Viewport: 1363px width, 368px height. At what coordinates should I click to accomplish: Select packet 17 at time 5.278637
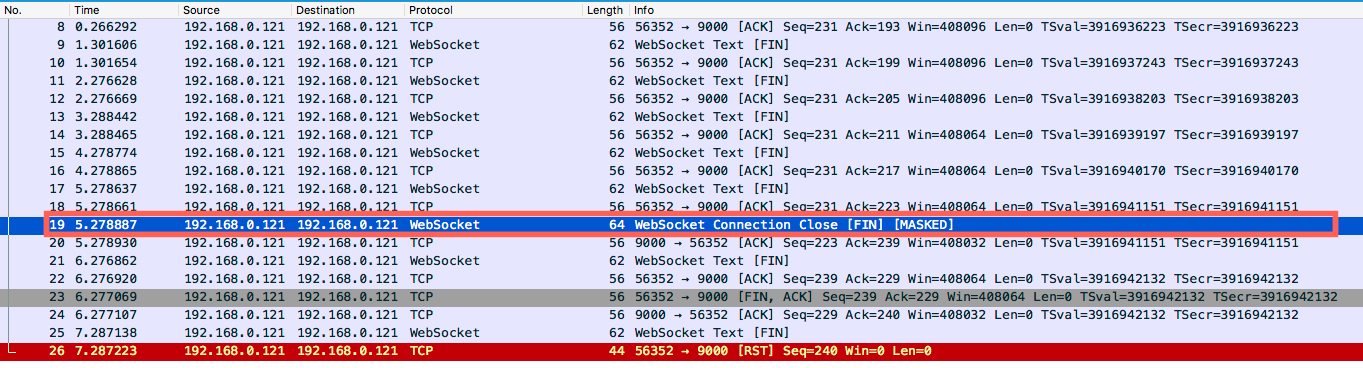pos(681,188)
